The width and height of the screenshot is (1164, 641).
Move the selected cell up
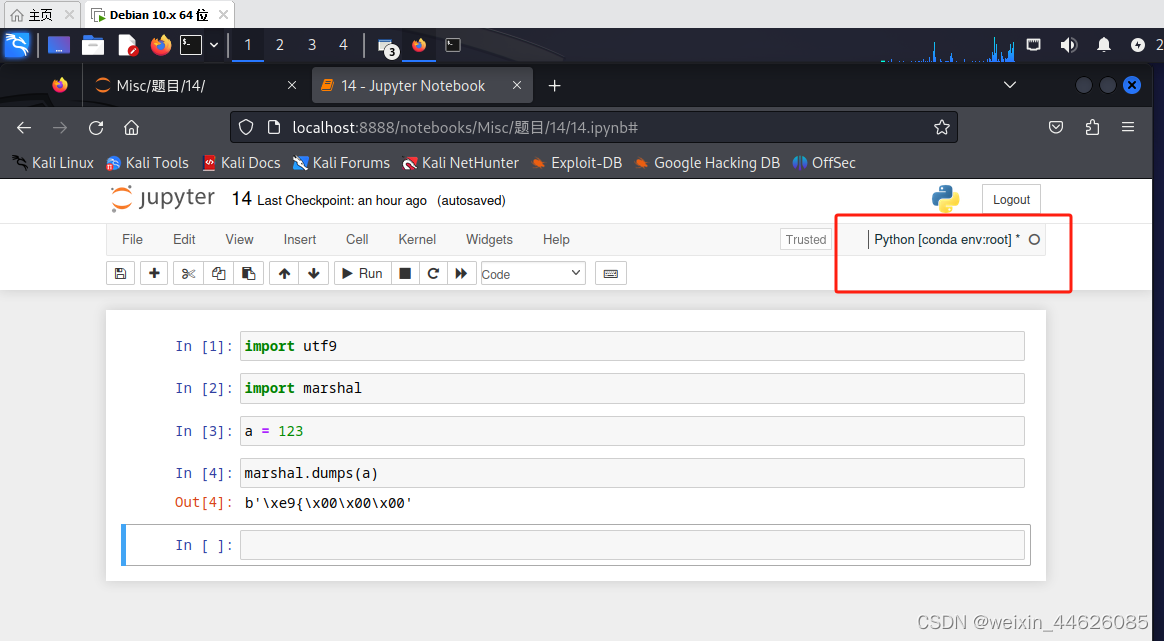tap(283, 272)
